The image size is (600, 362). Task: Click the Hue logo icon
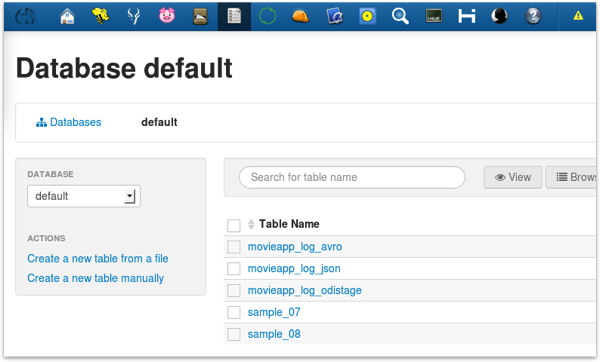pos(25,16)
